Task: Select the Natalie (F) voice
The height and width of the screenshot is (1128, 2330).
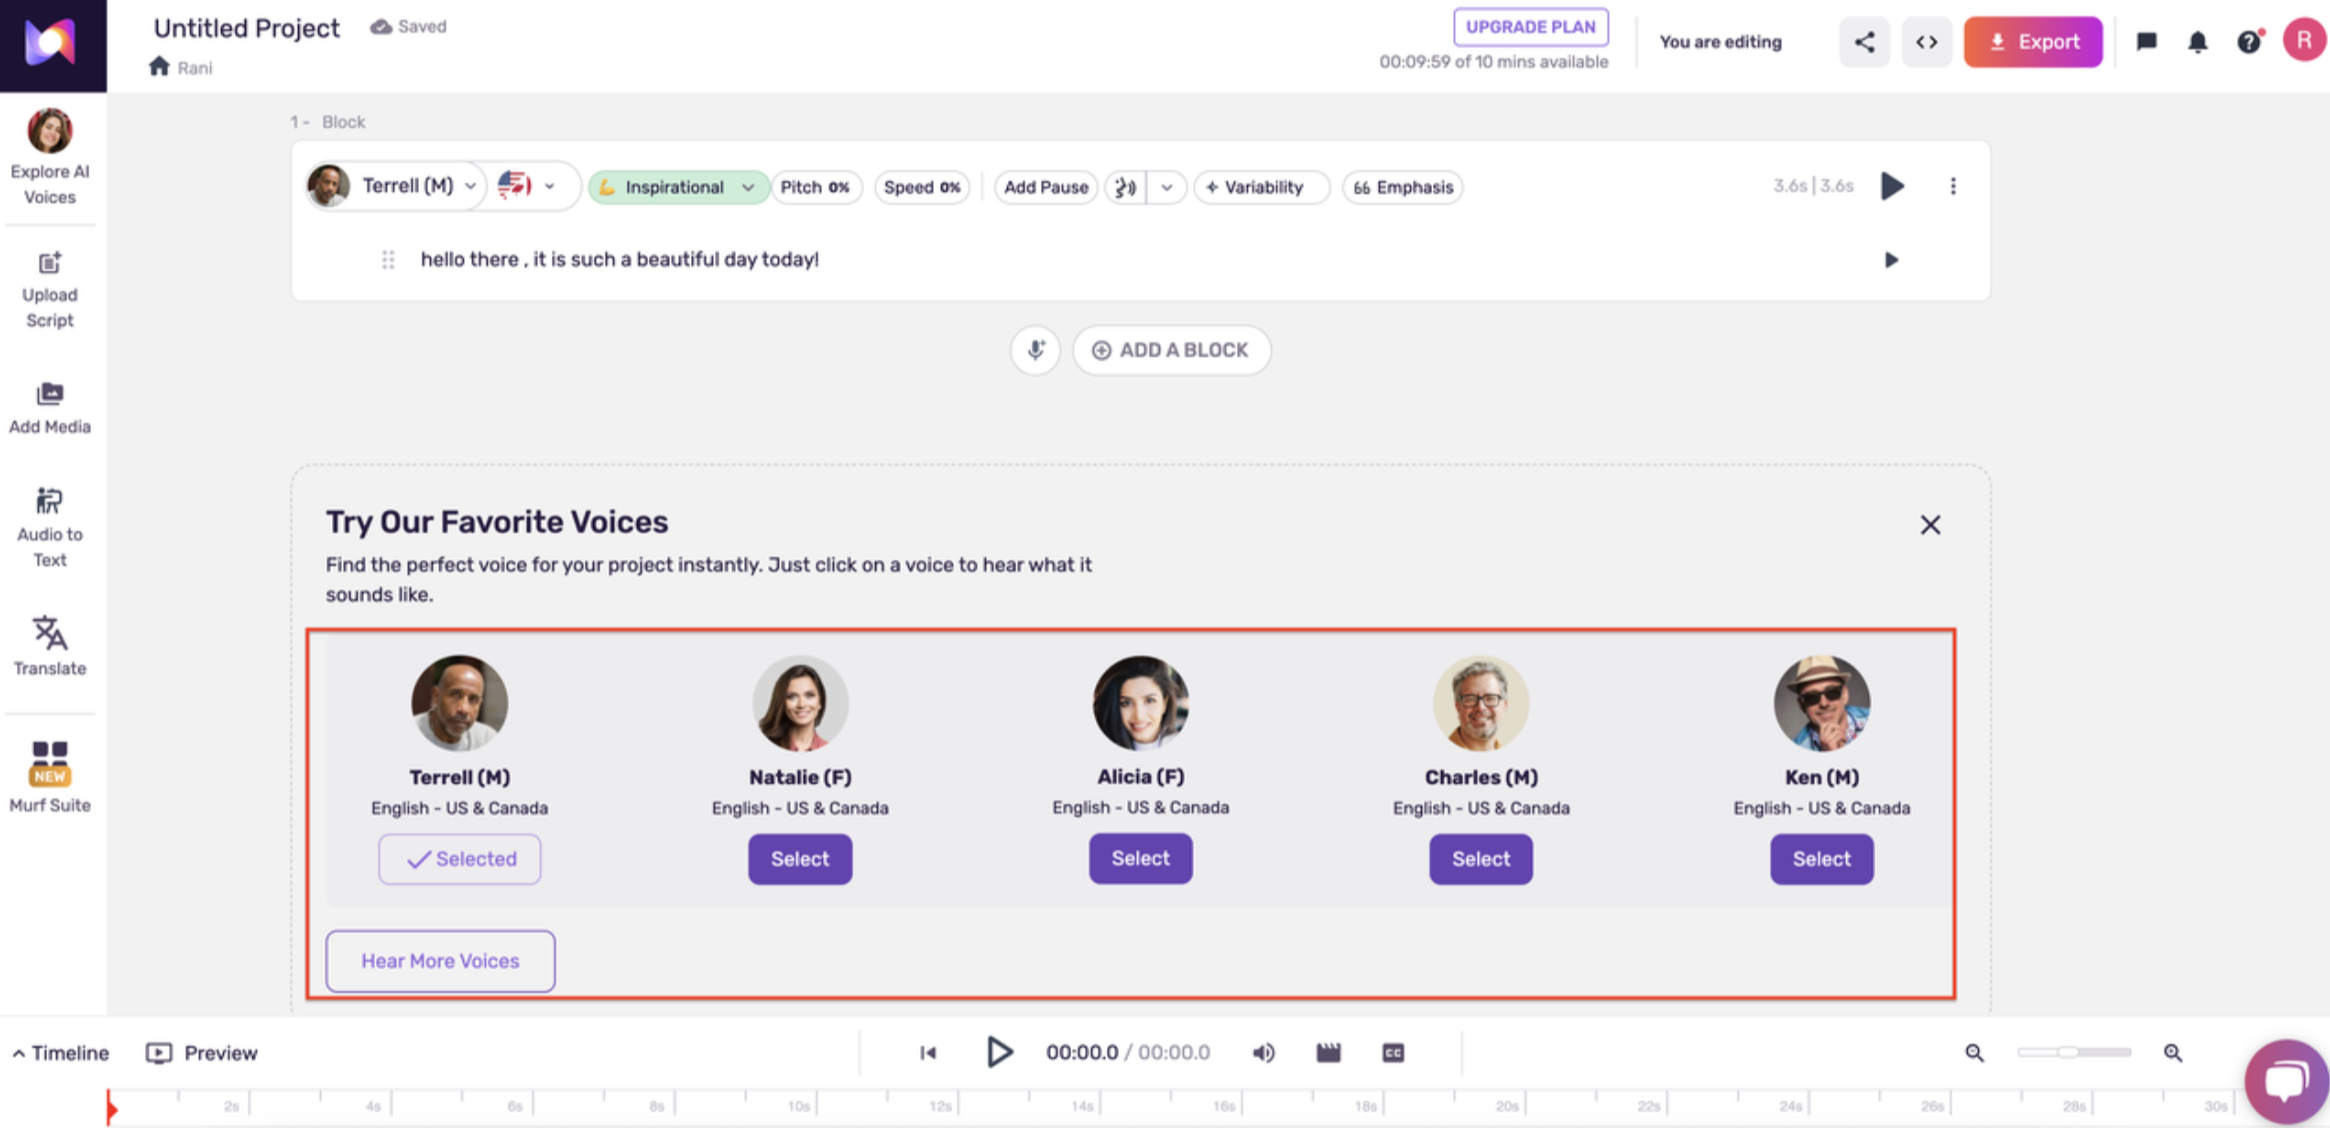Action: pyautogui.click(x=800, y=859)
